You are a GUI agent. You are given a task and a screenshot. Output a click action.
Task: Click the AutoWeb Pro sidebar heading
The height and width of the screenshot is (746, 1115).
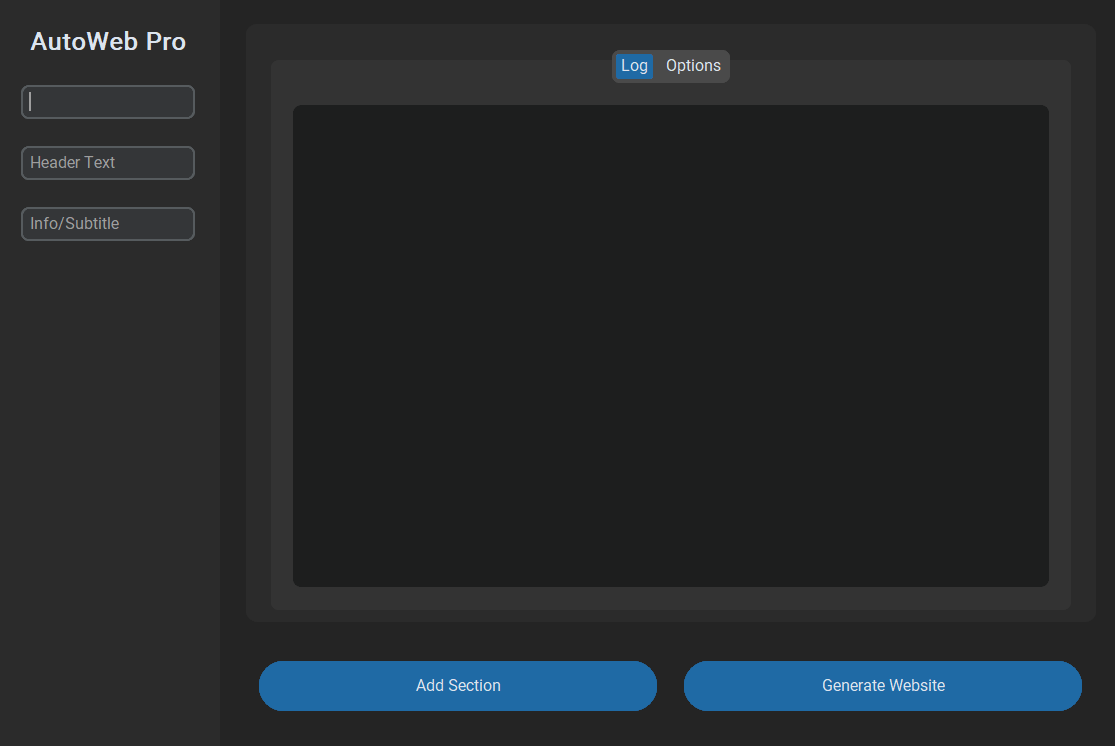pos(108,42)
